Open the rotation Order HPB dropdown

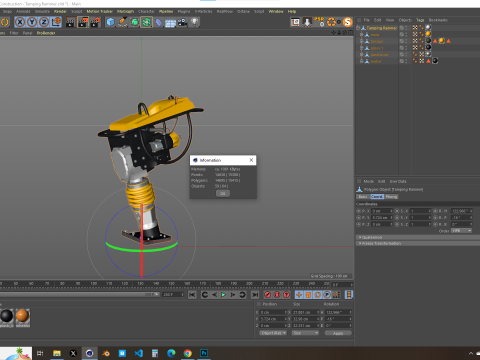pyautogui.click(x=462, y=231)
